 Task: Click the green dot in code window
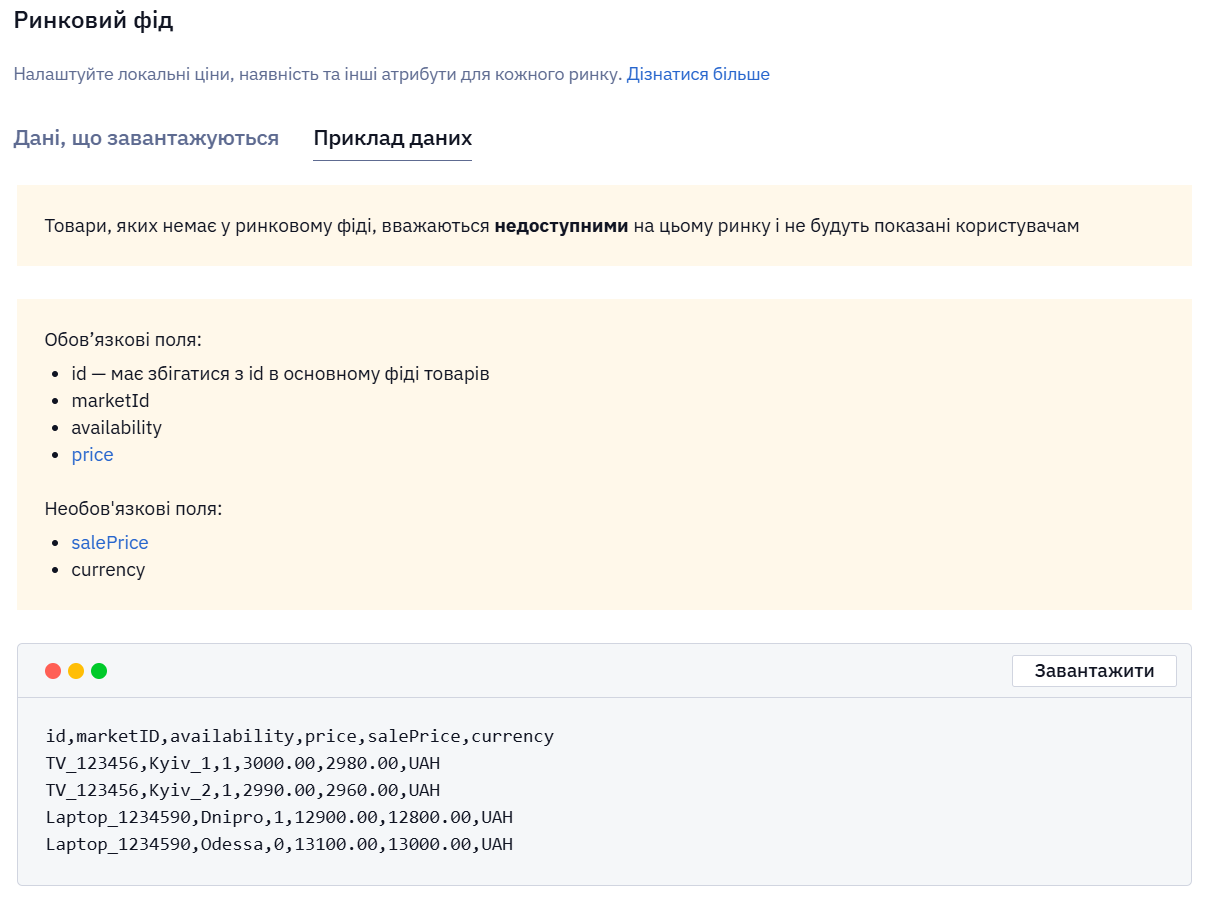pos(99,671)
